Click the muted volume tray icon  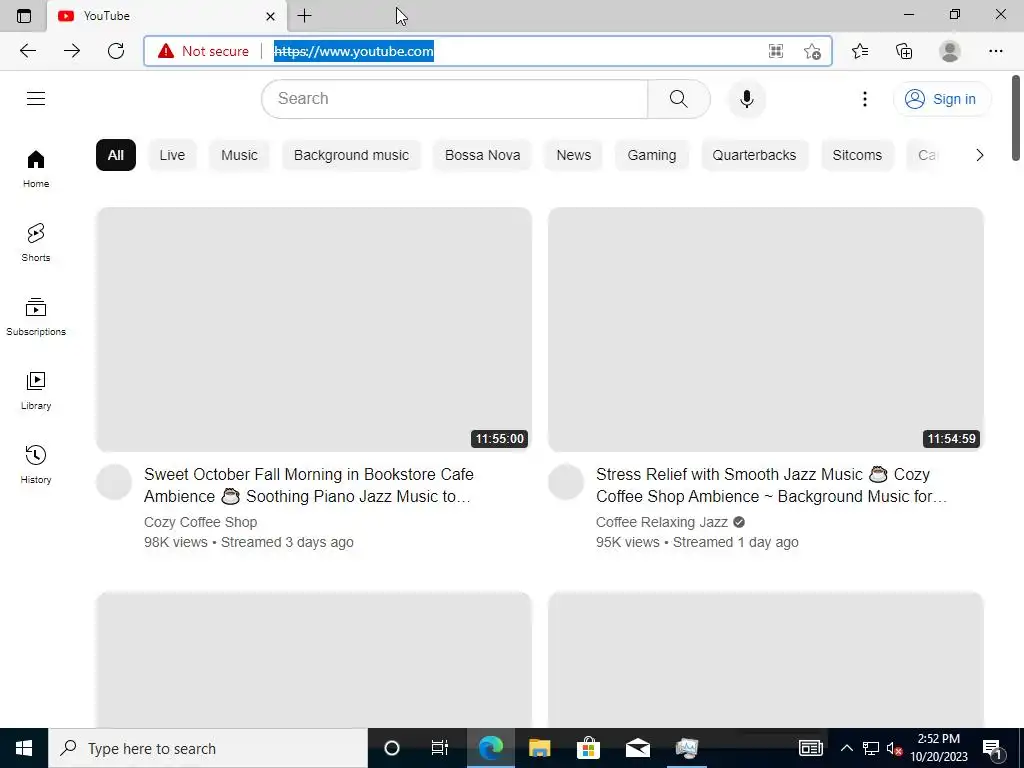[x=894, y=748]
